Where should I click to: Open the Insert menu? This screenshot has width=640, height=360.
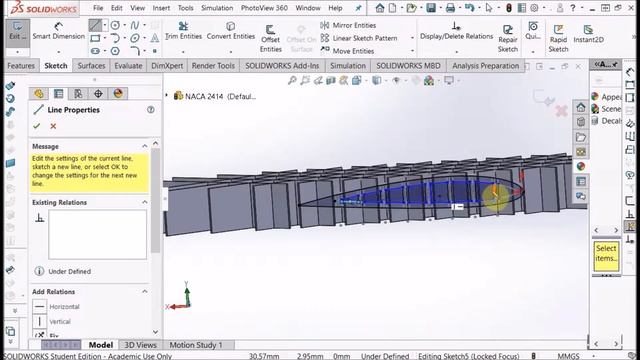[x=161, y=8]
